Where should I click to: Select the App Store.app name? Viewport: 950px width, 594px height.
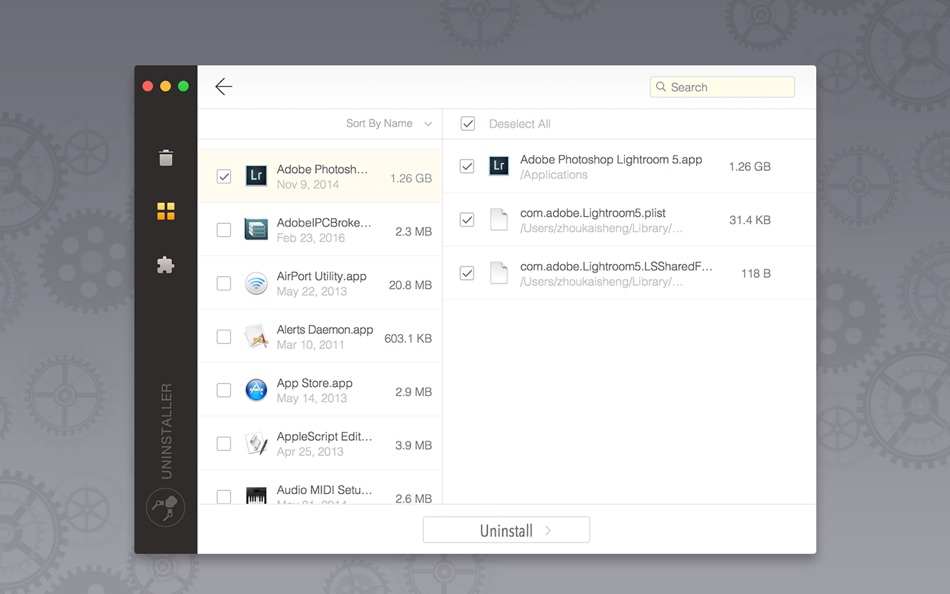pos(314,383)
